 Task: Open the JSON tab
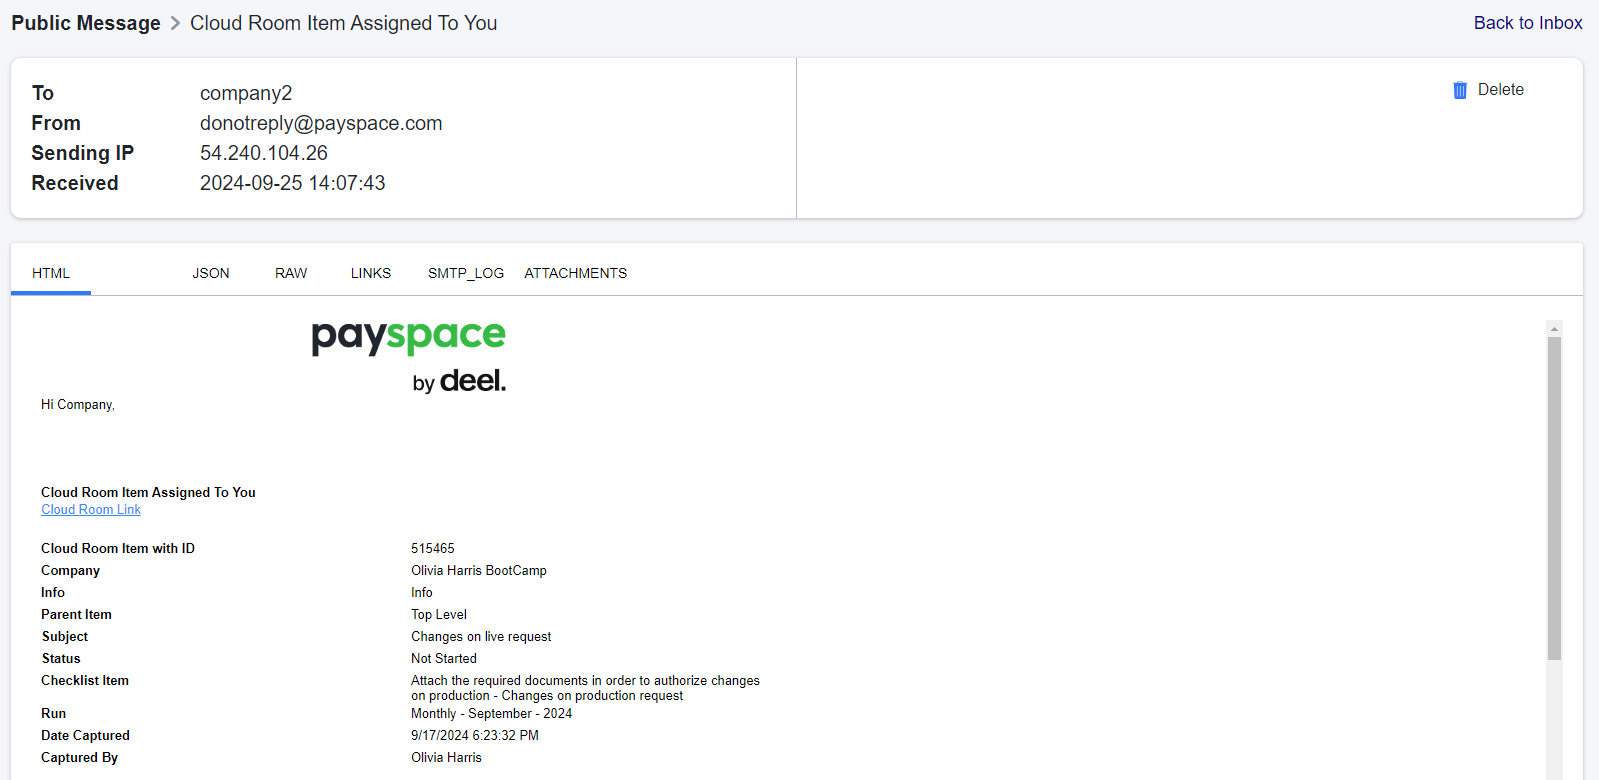tap(211, 273)
